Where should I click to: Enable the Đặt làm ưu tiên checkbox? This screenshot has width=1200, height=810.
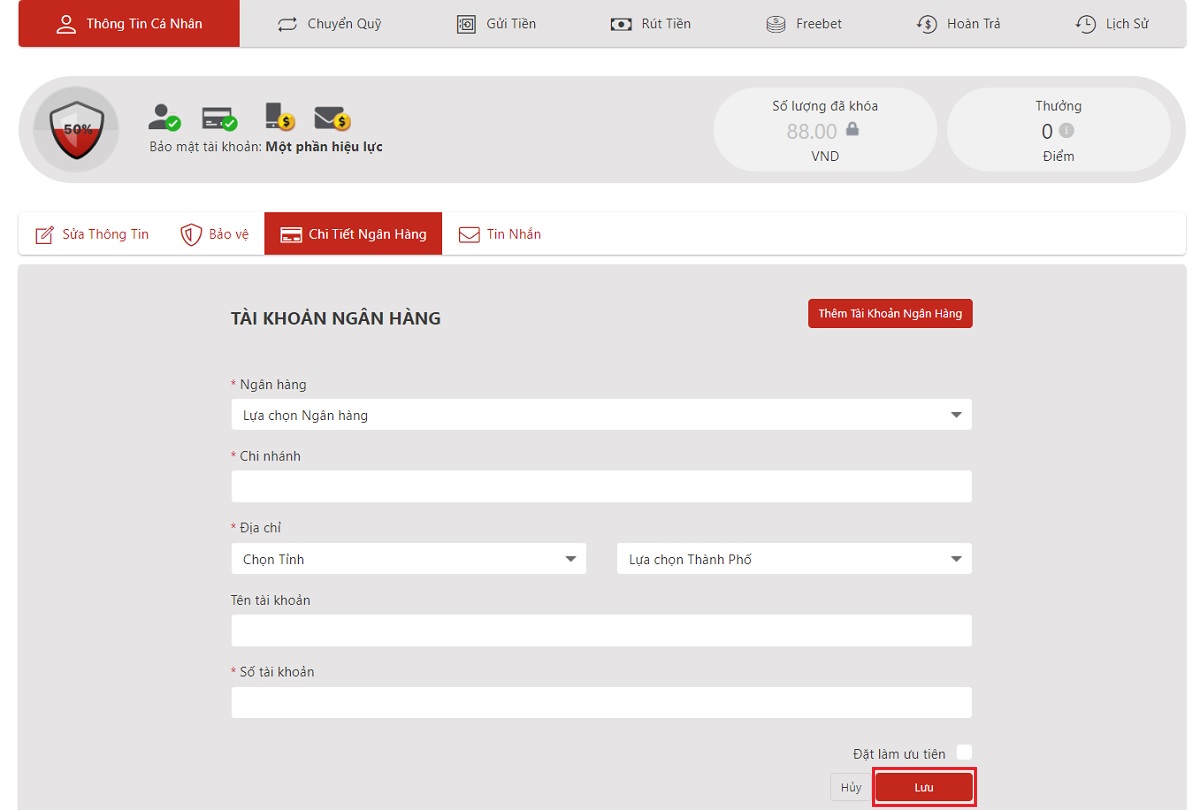[x=963, y=753]
